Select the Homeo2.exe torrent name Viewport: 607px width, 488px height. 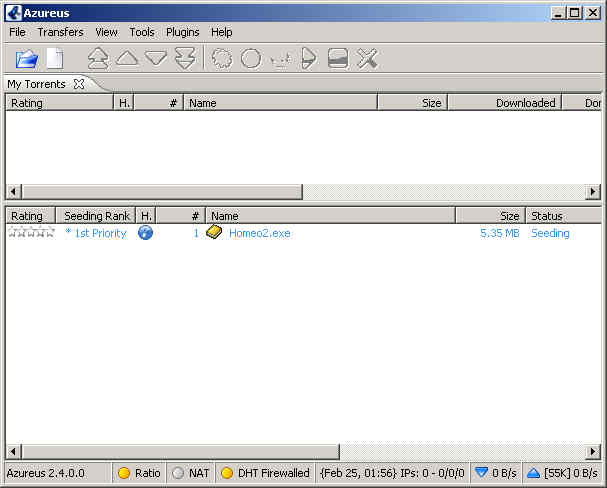(x=260, y=233)
